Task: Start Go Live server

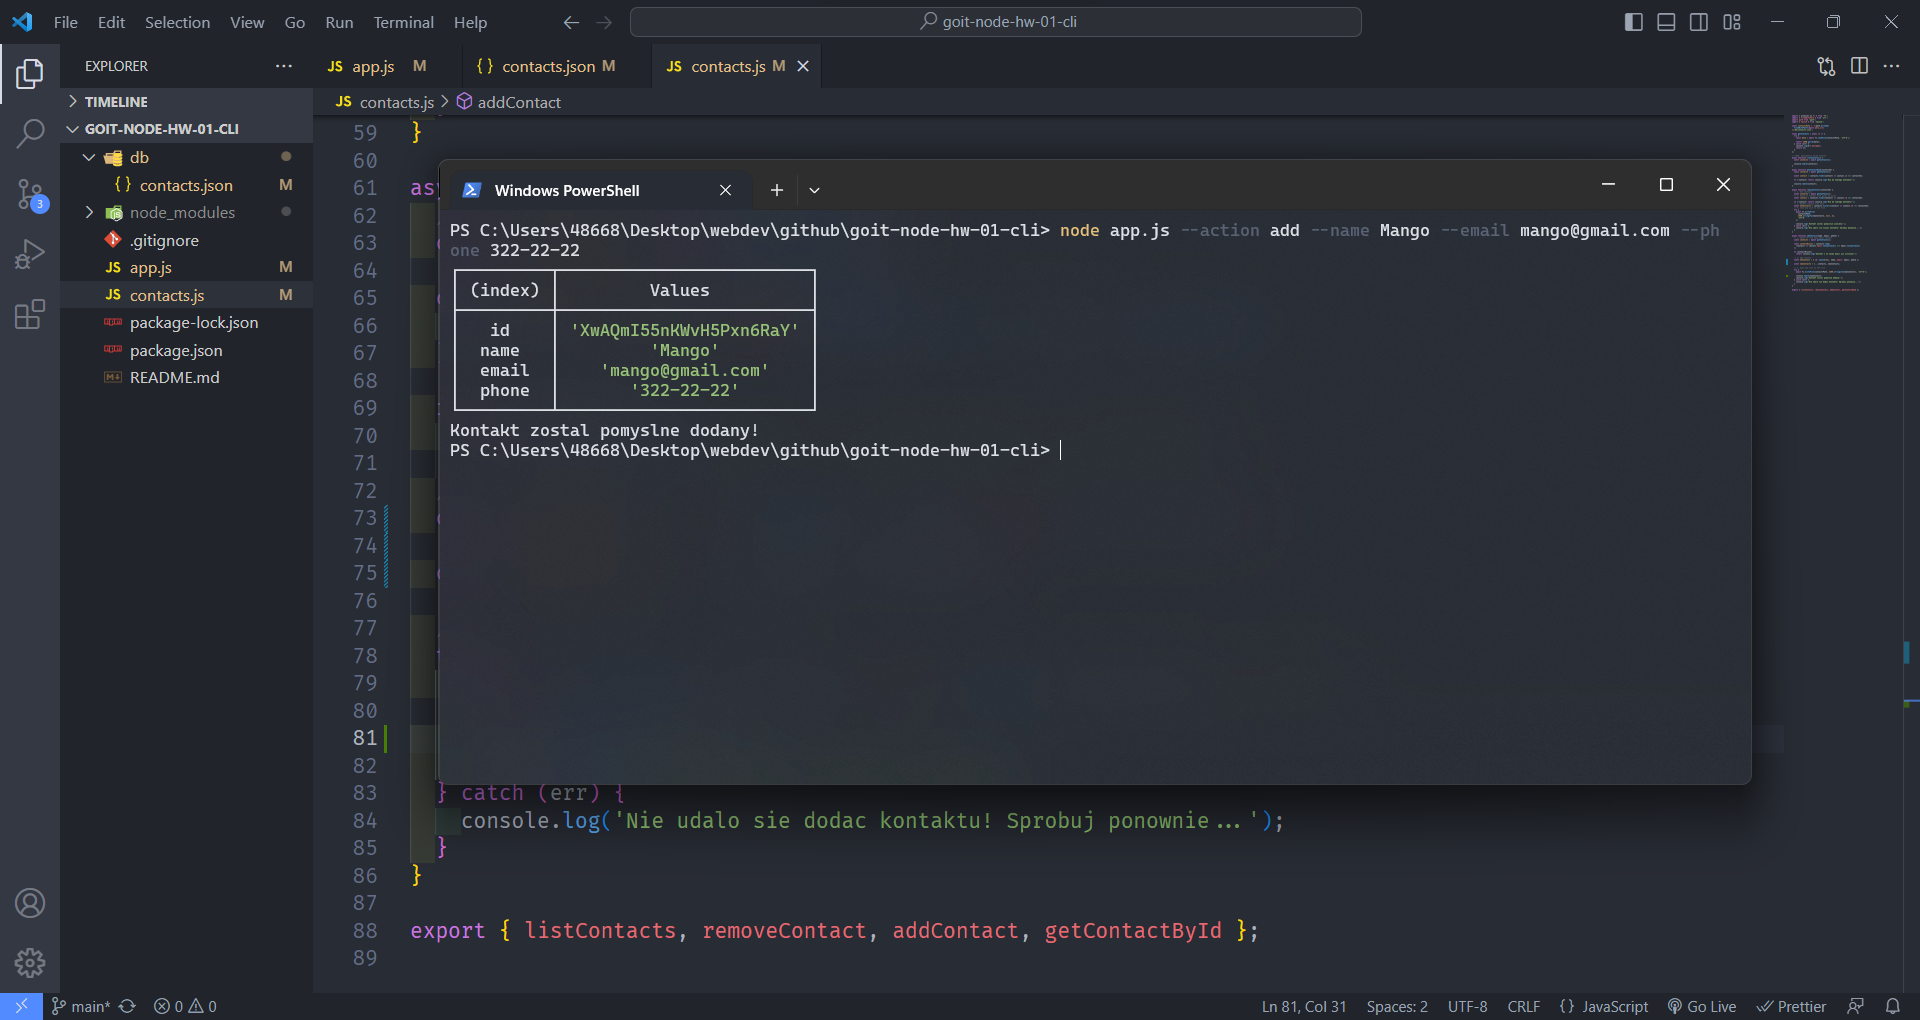Action: 1701,1006
